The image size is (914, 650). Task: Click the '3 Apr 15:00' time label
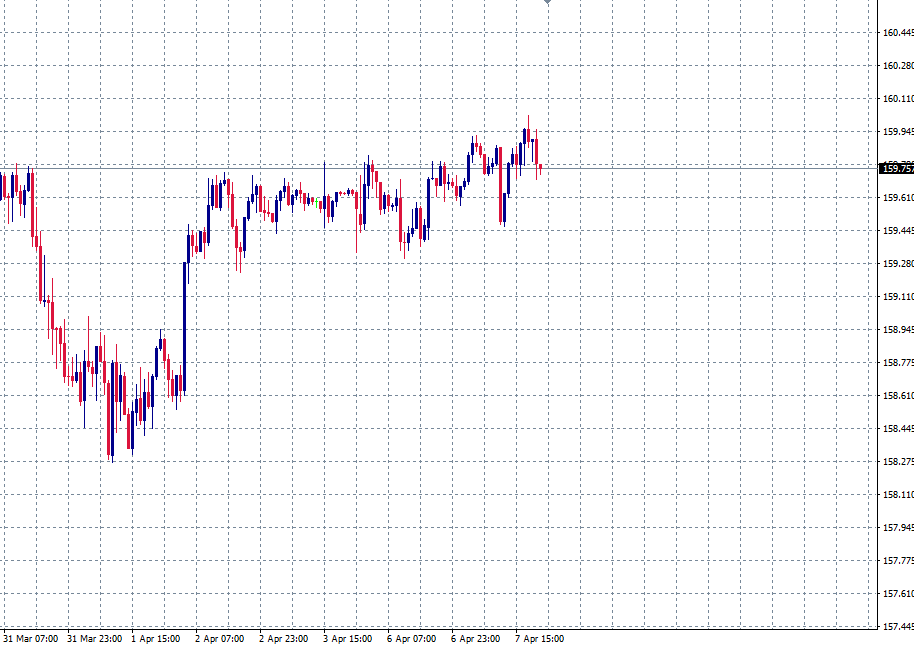click(345, 637)
